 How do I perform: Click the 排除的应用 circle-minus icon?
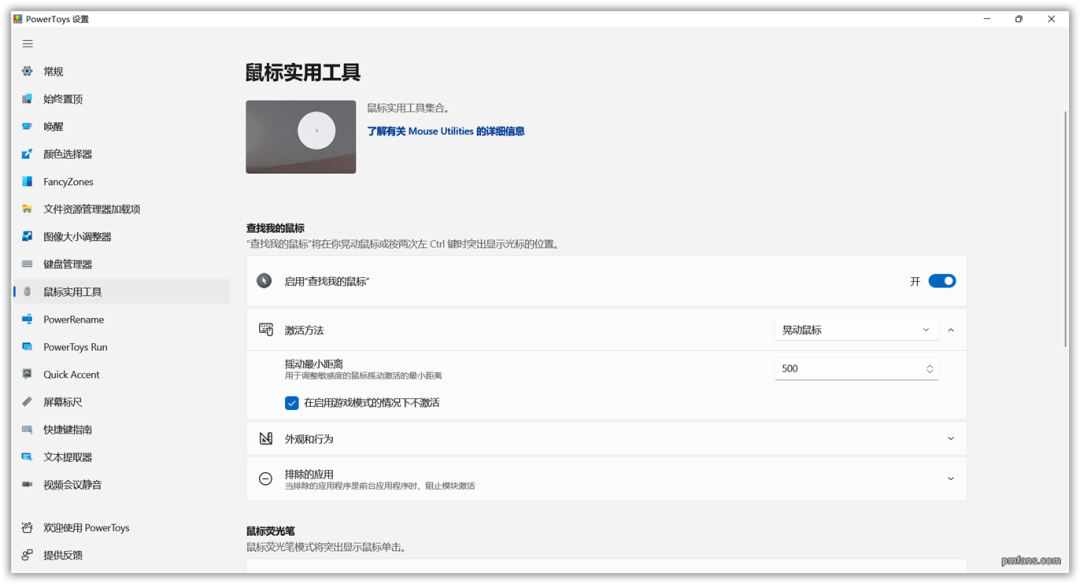pyautogui.click(x=266, y=479)
